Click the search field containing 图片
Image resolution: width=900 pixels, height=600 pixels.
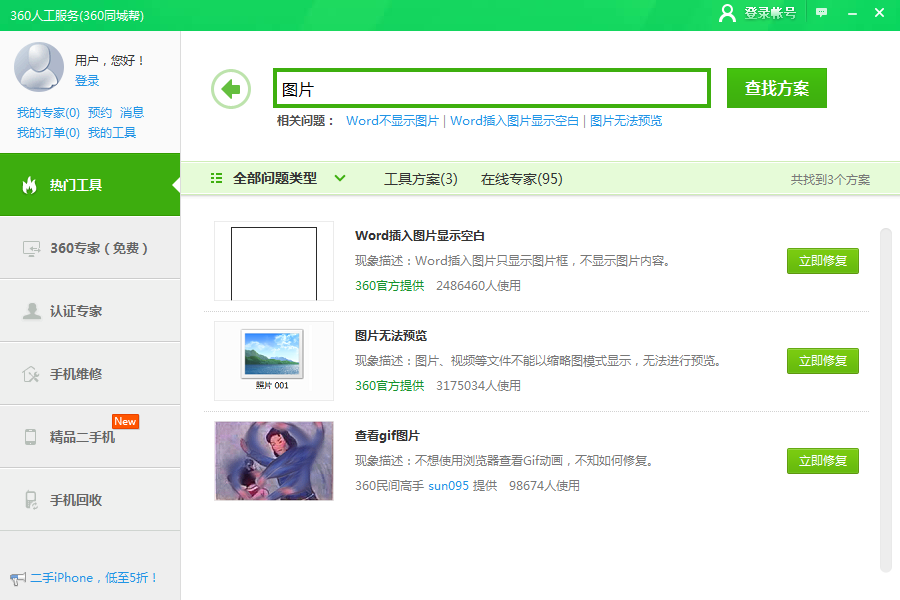tap(492, 88)
